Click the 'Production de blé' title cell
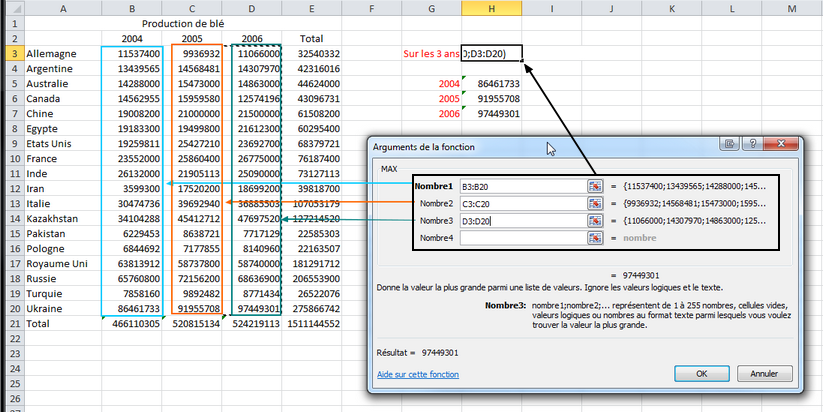 pos(184,23)
